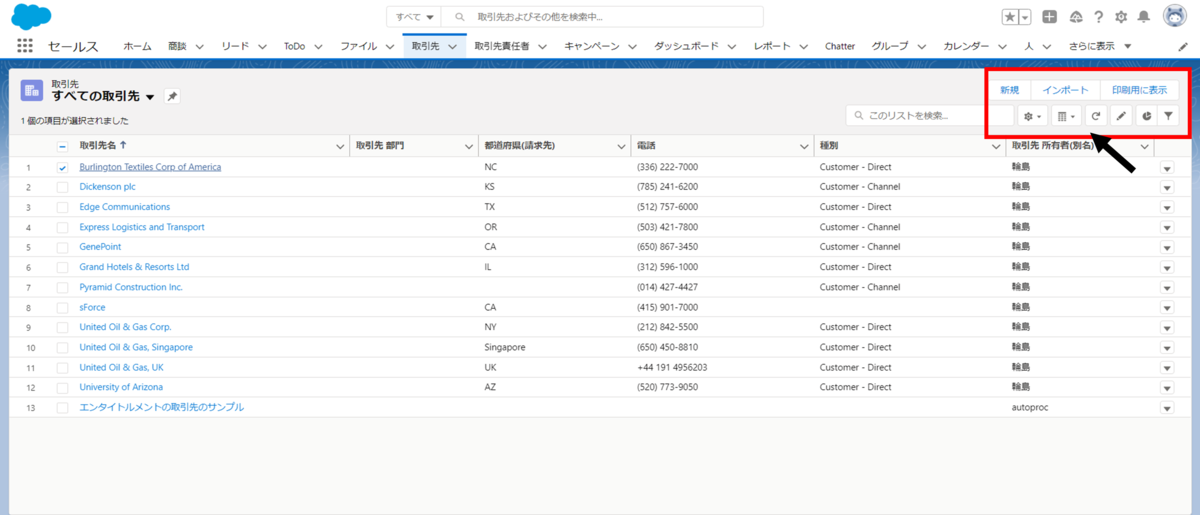Check the University of Arizona checkbox
Viewport: 1200px width, 515px height.
[x=62, y=387]
